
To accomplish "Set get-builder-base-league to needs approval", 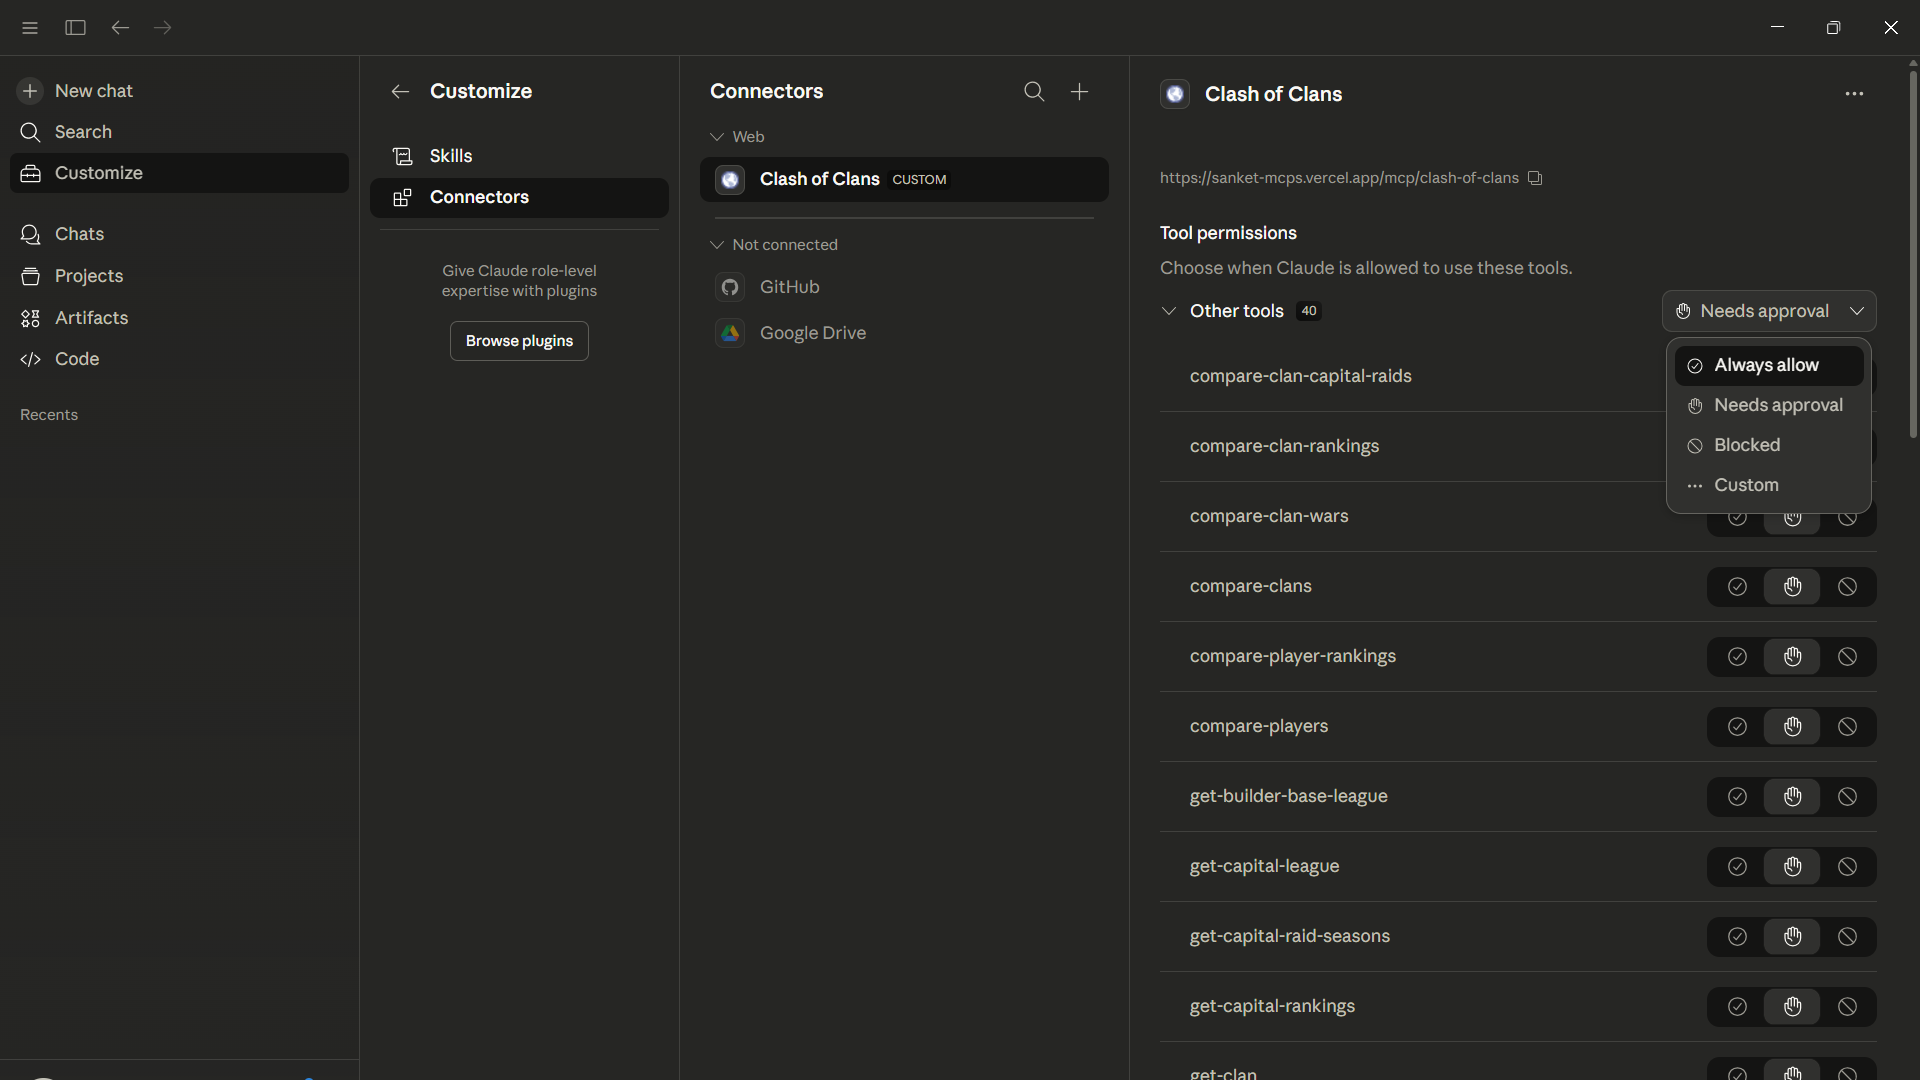I will click(x=1792, y=797).
